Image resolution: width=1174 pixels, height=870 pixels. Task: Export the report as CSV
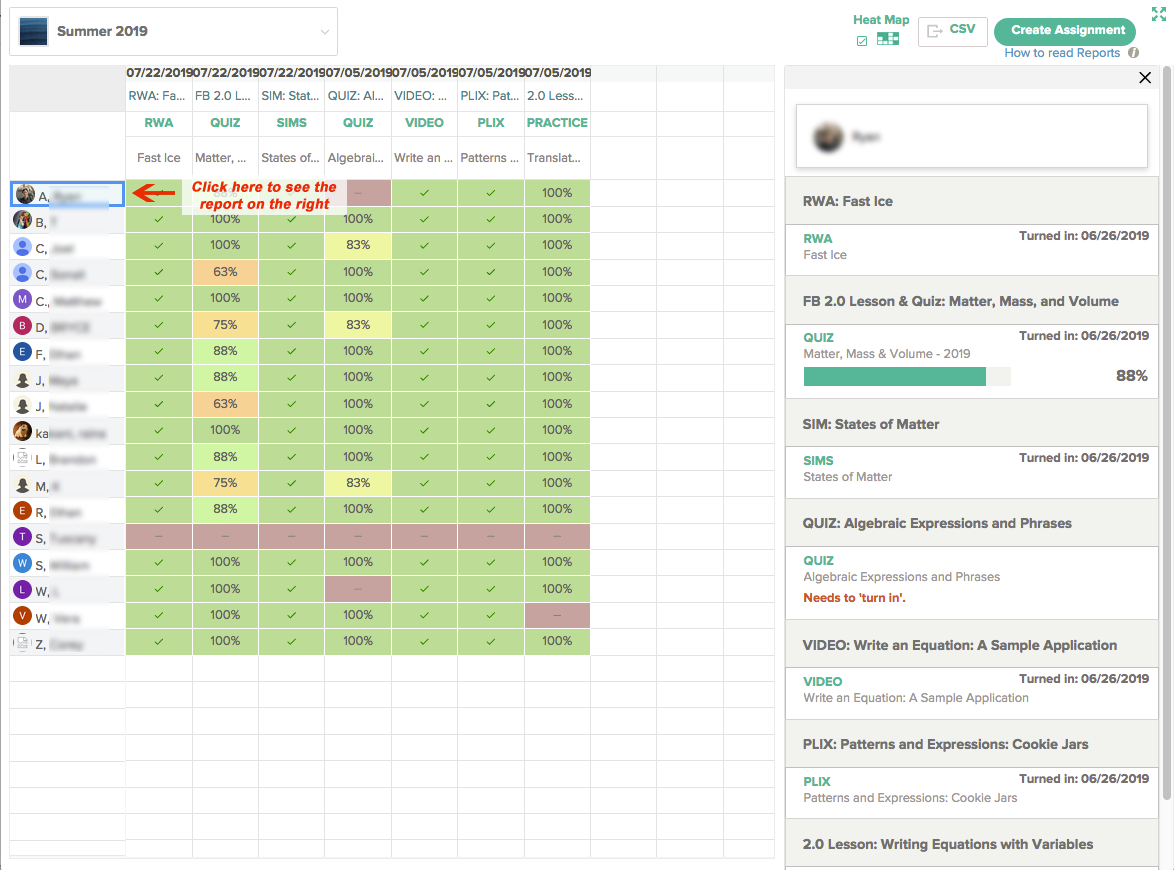(x=952, y=31)
